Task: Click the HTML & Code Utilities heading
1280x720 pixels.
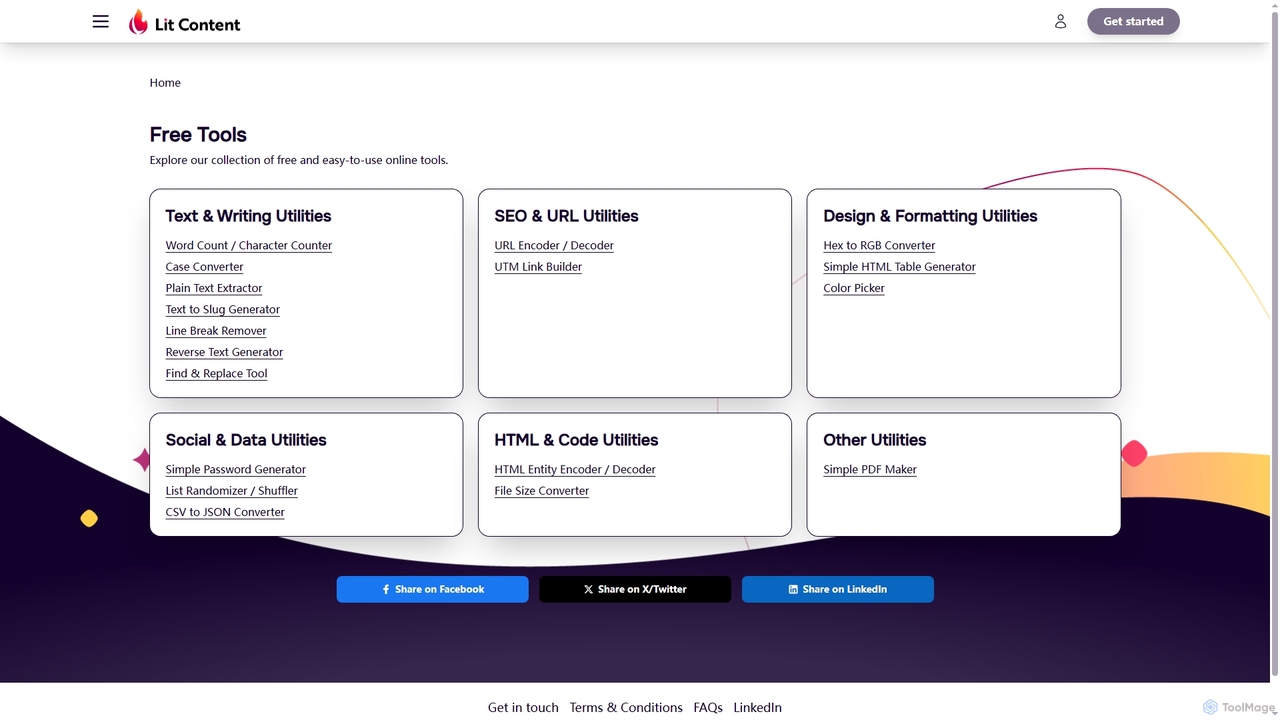Action: [x=576, y=440]
